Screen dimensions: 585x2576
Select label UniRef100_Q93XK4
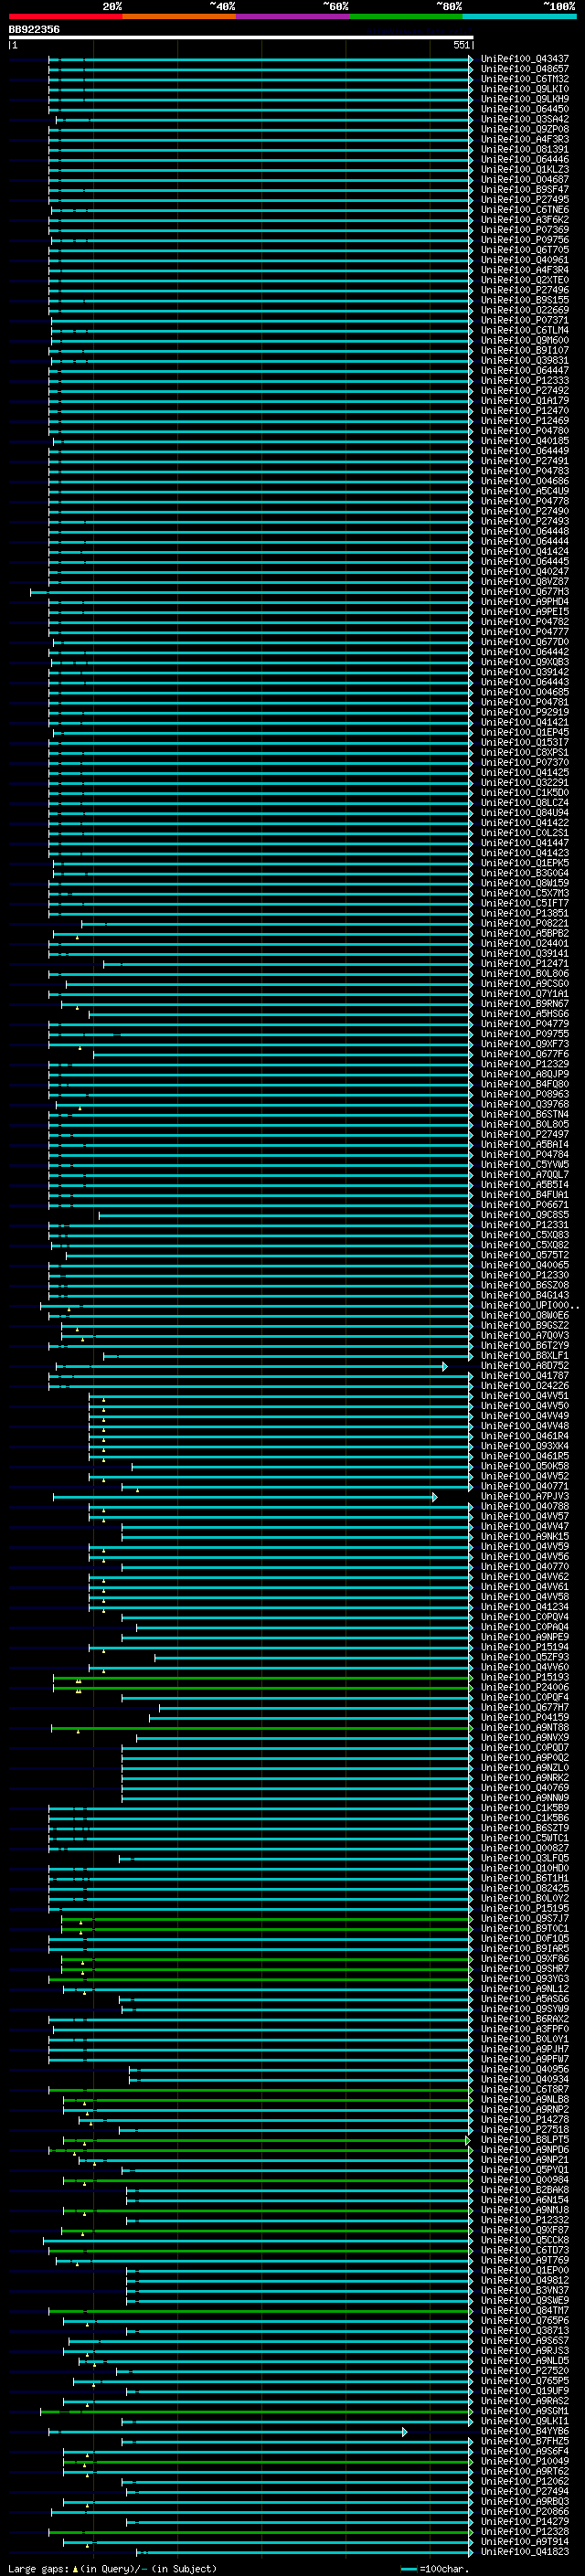click(x=524, y=1446)
